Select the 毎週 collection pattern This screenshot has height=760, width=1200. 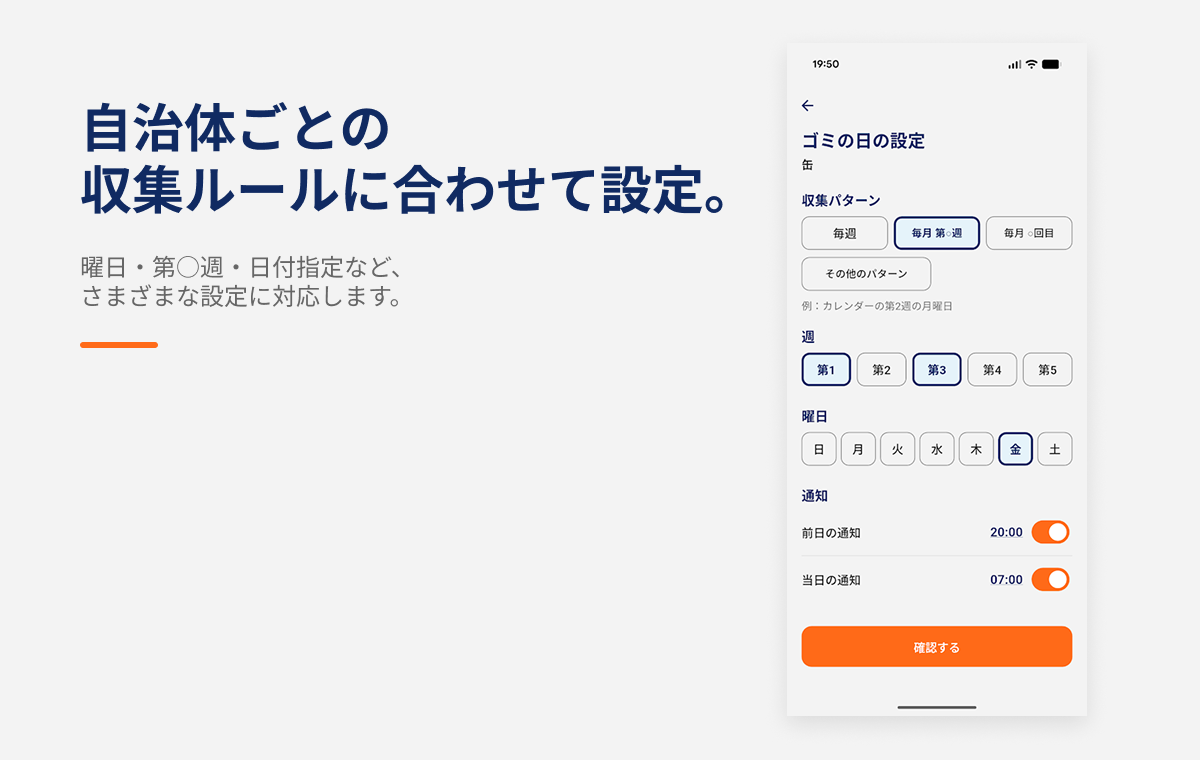845,233
